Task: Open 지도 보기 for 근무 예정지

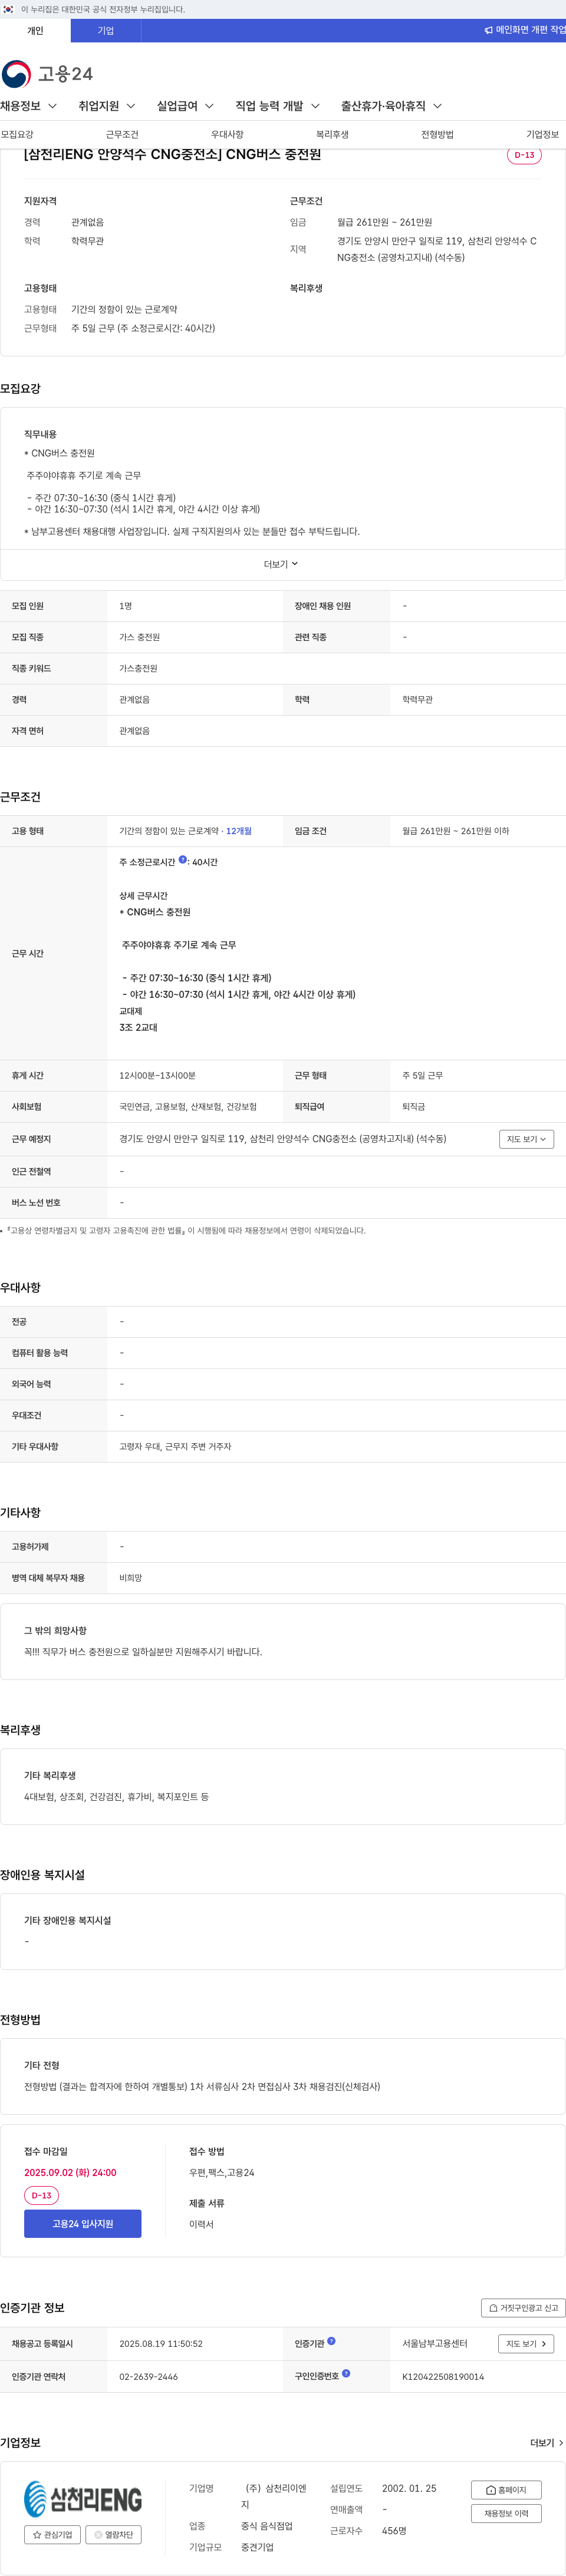Action: 526,1139
